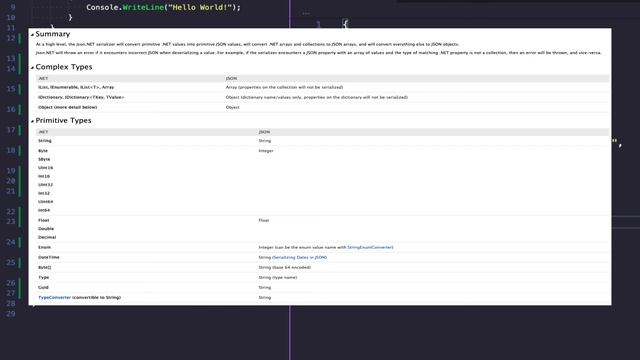The width and height of the screenshot is (640, 360).
Task: Click the IDictionary, IDictionary<TKey, TValue> cell
Action: point(81,98)
